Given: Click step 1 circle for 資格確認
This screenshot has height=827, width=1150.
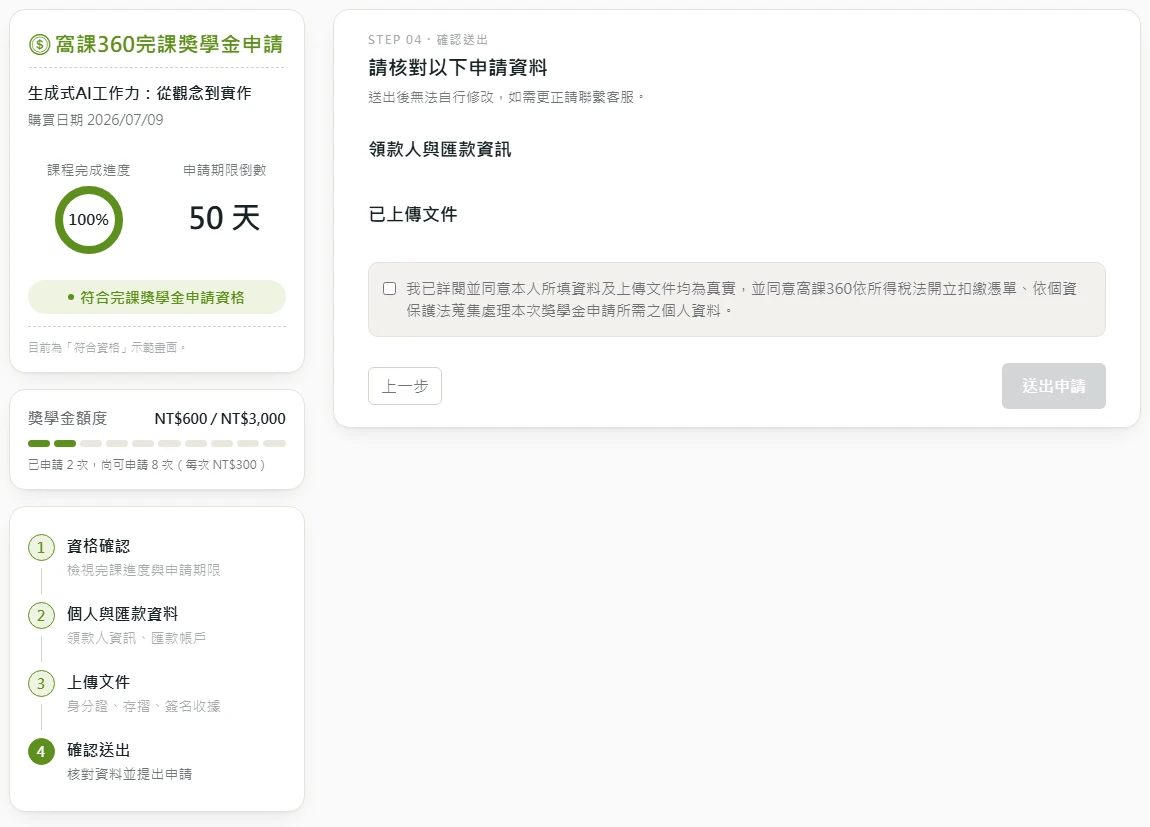Looking at the screenshot, I should pyautogui.click(x=41, y=547).
